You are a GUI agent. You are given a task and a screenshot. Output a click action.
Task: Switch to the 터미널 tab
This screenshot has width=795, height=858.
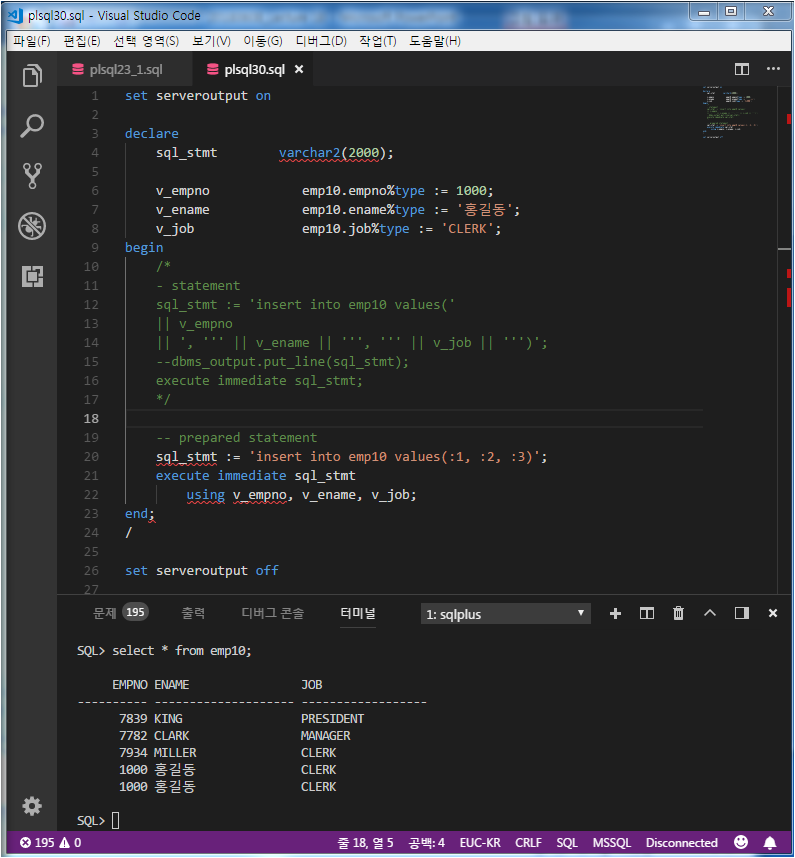pyautogui.click(x=358, y=613)
